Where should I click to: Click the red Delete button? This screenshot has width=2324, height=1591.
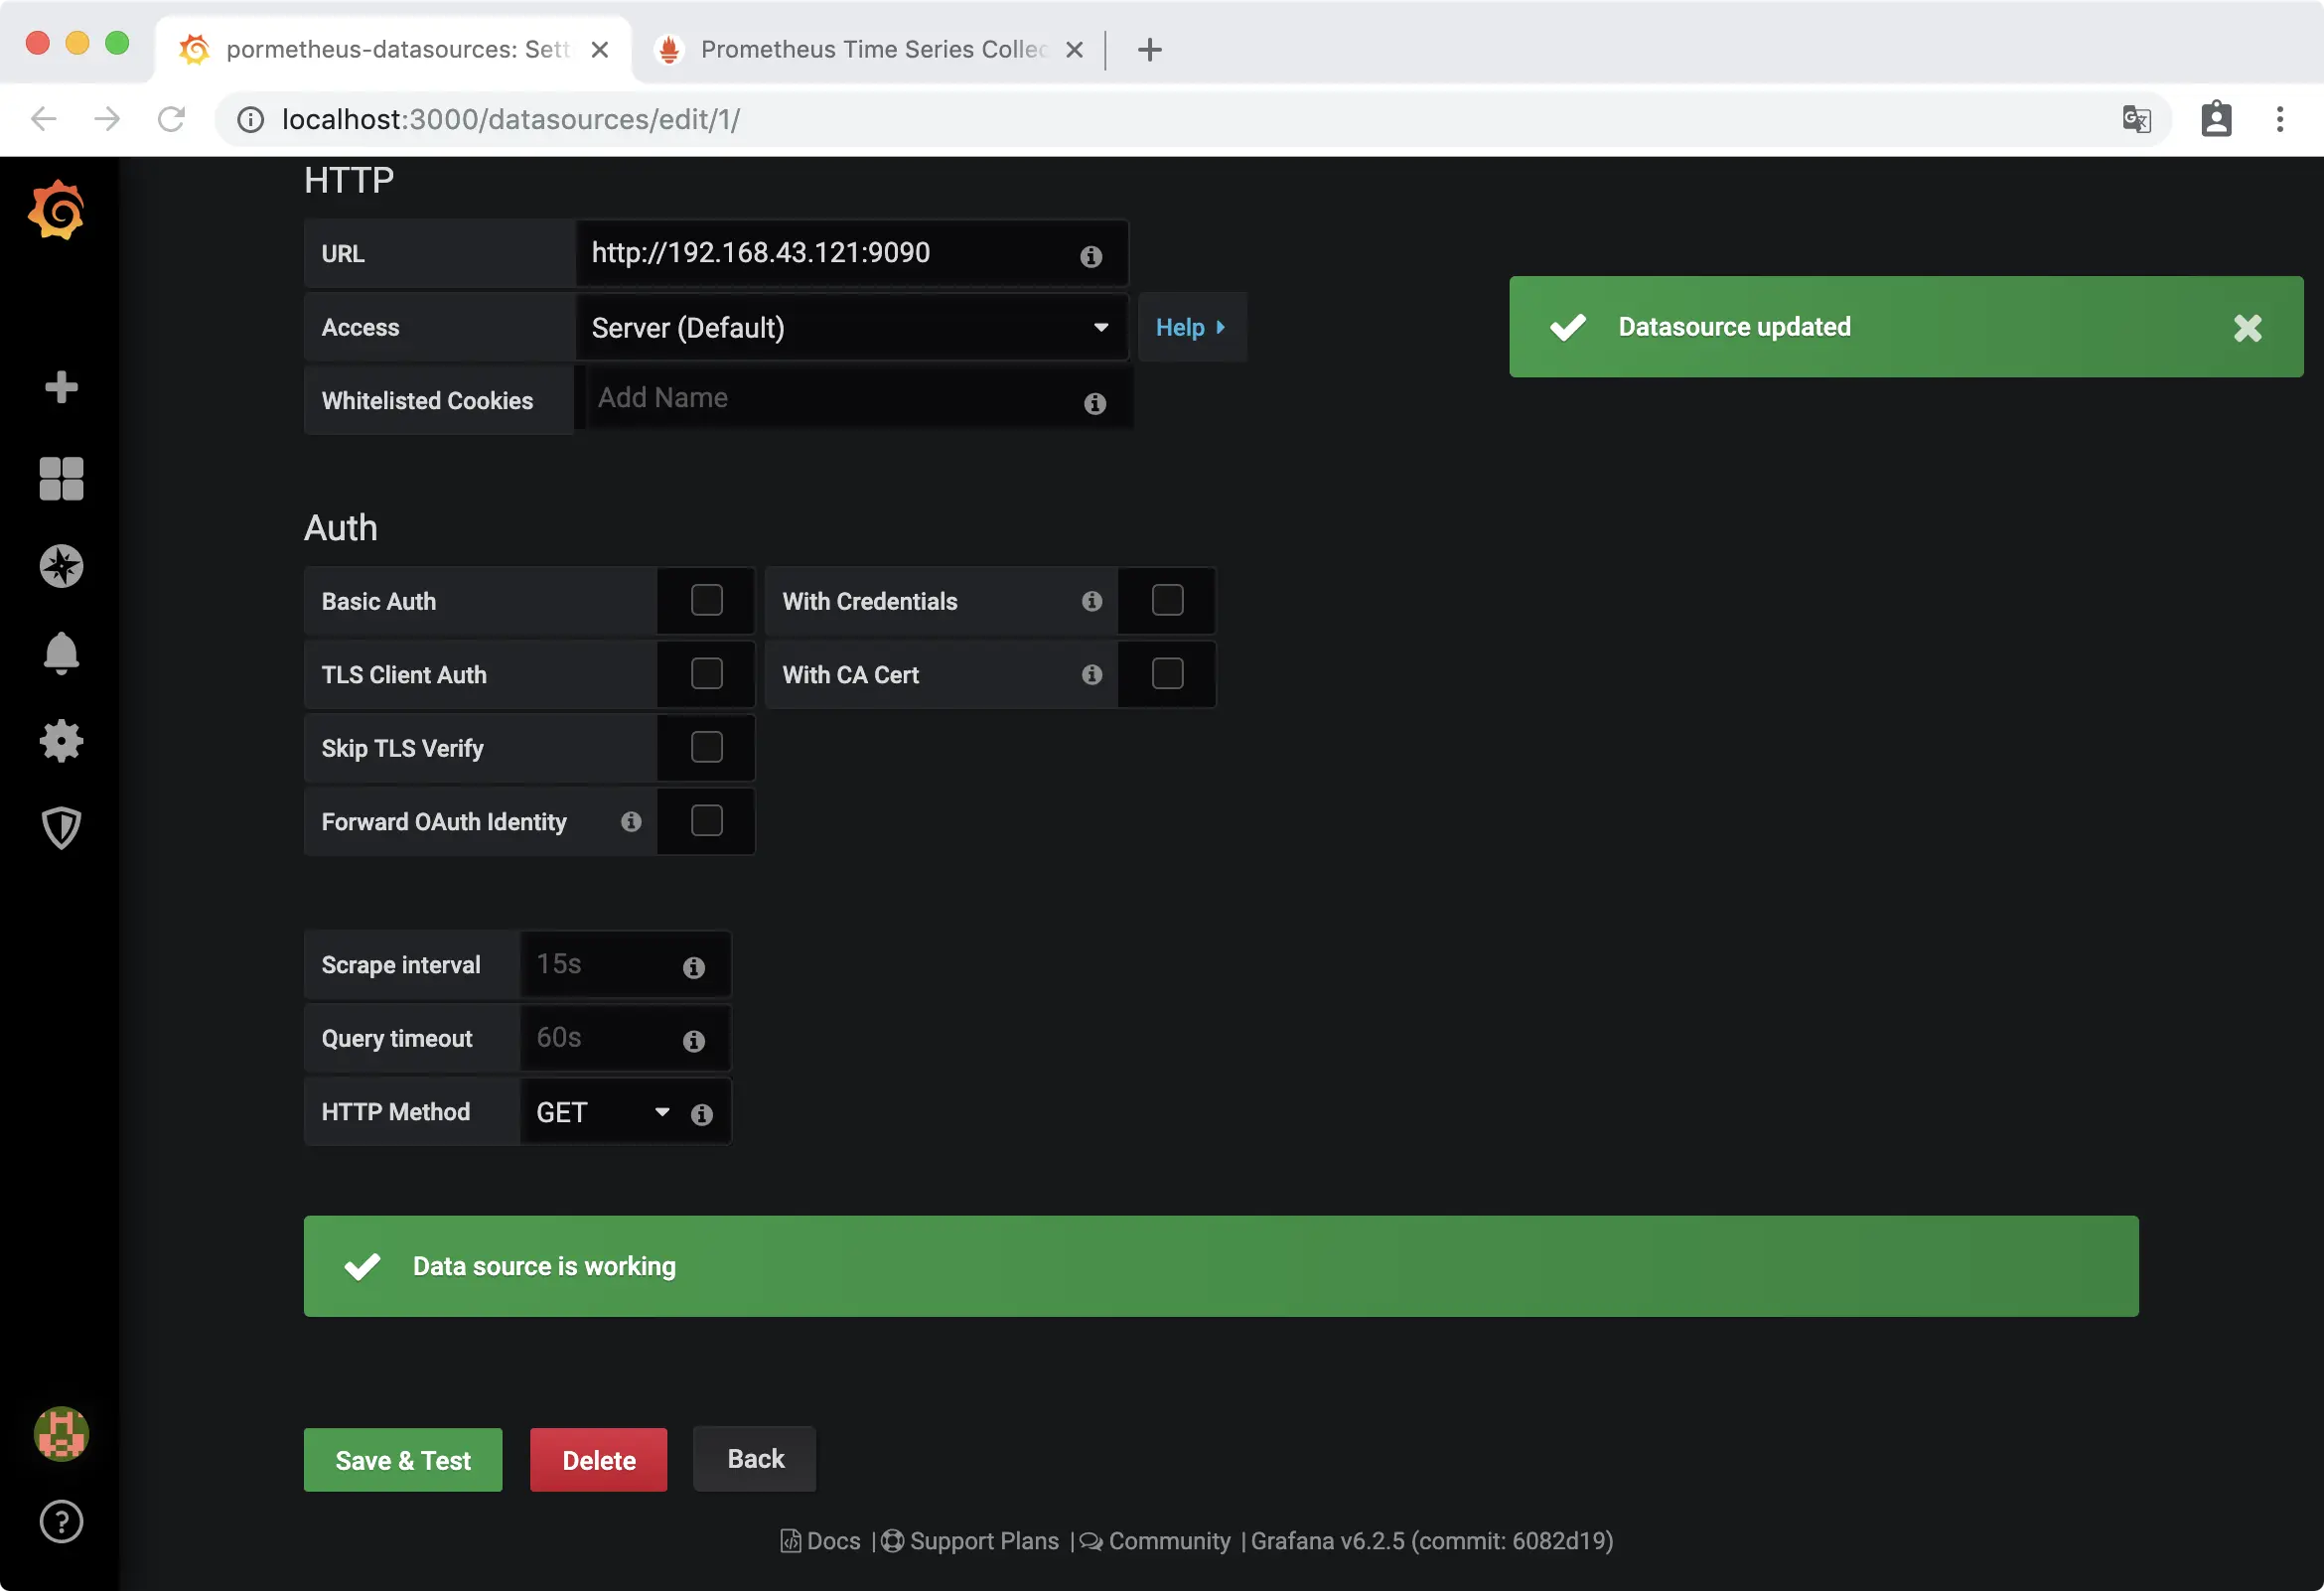[x=598, y=1460]
